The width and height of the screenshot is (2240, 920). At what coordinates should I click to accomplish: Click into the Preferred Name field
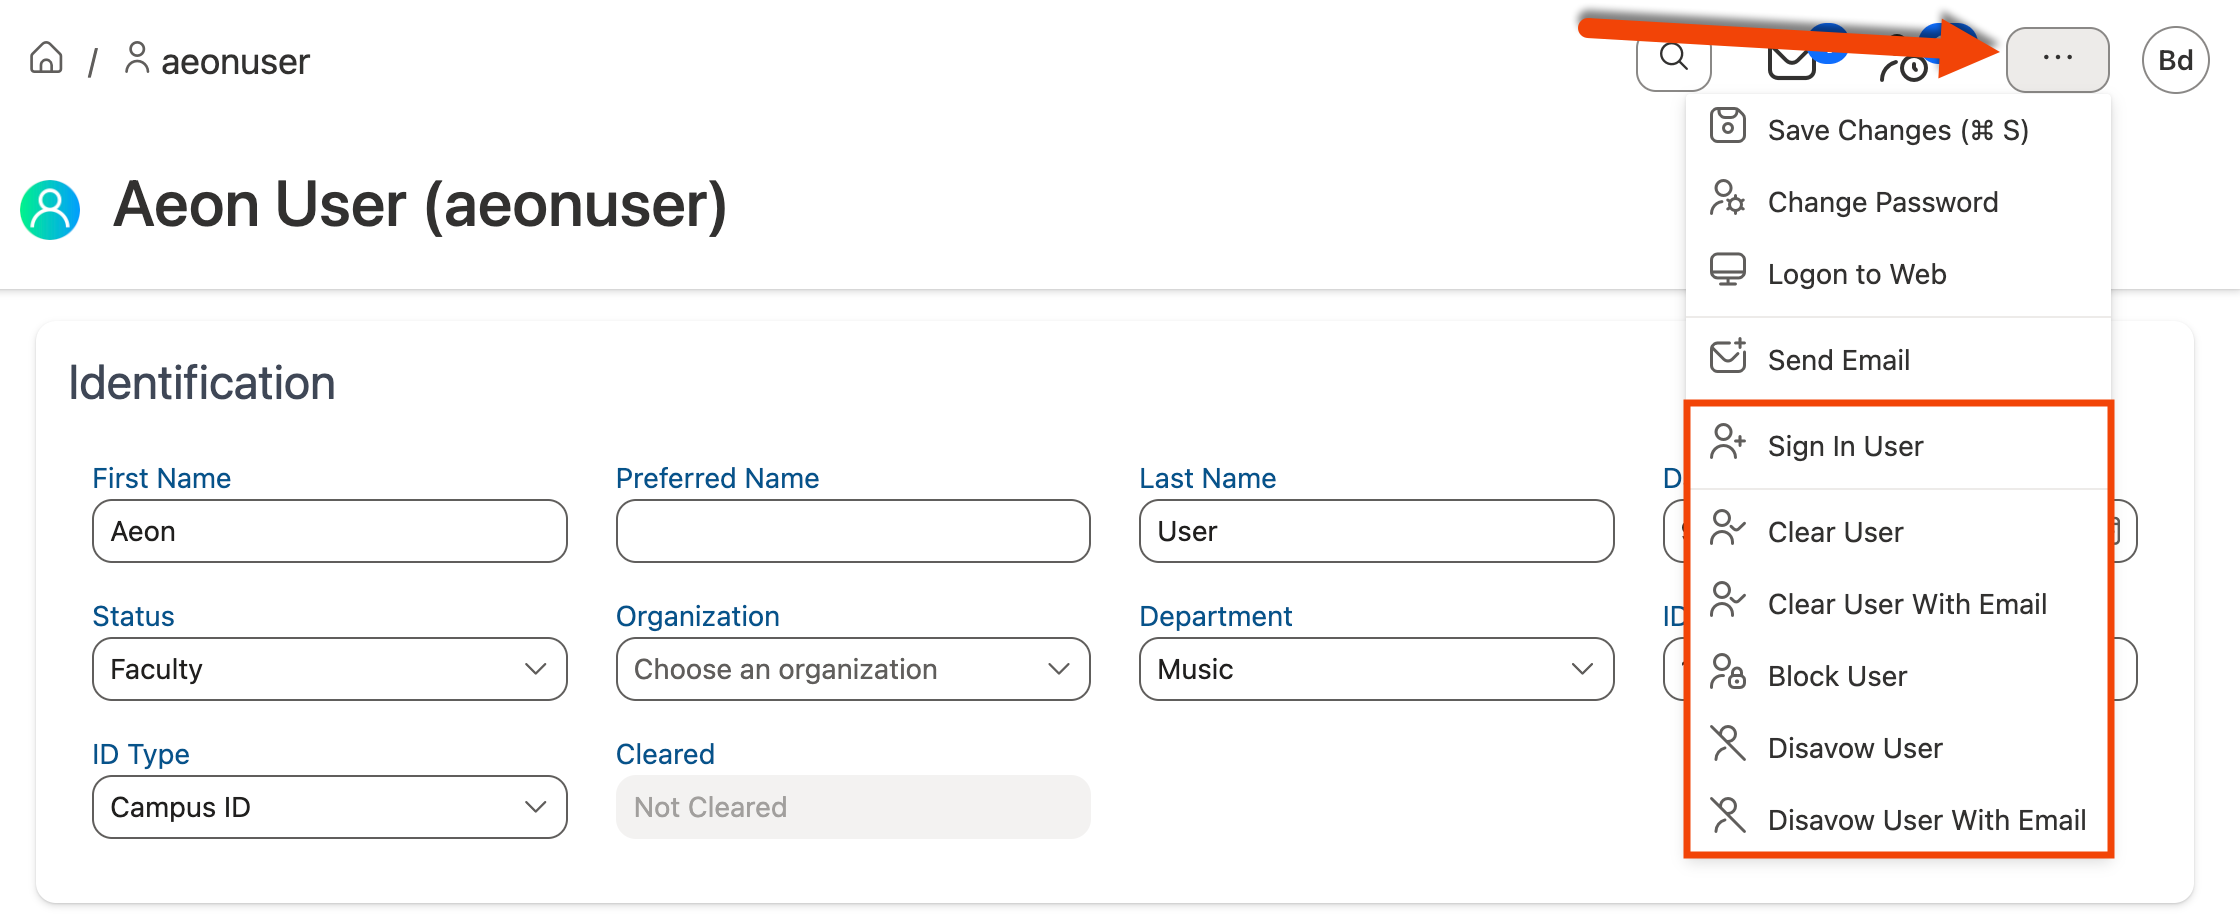click(x=852, y=531)
